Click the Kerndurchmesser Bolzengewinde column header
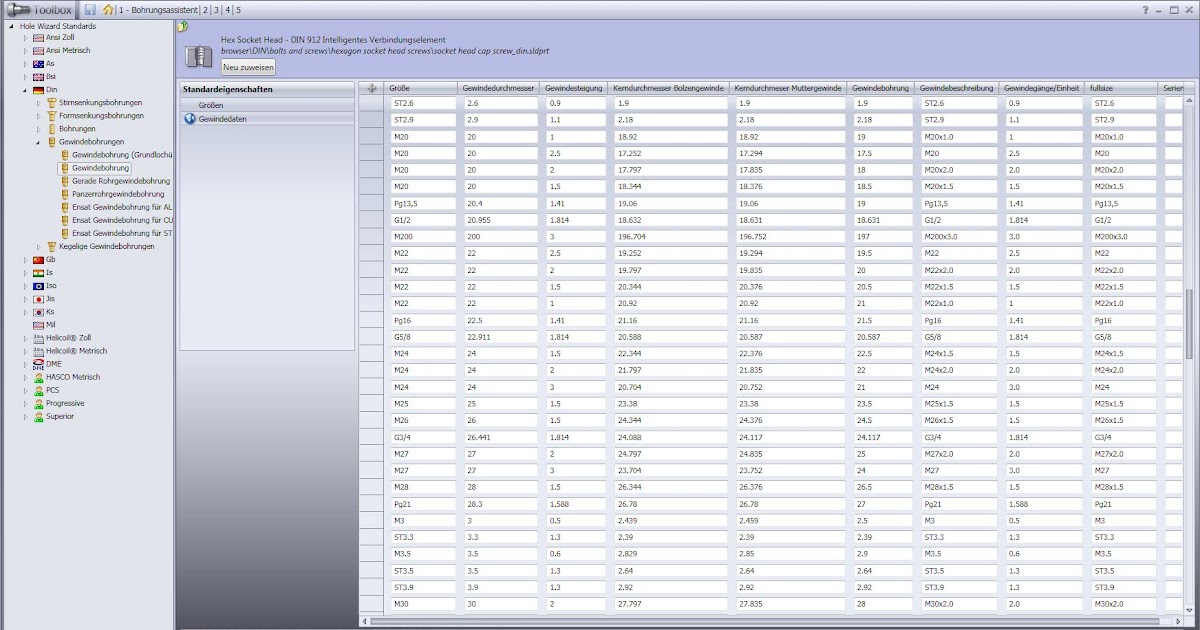This screenshot has height=630, width=1200. point(668,89)
